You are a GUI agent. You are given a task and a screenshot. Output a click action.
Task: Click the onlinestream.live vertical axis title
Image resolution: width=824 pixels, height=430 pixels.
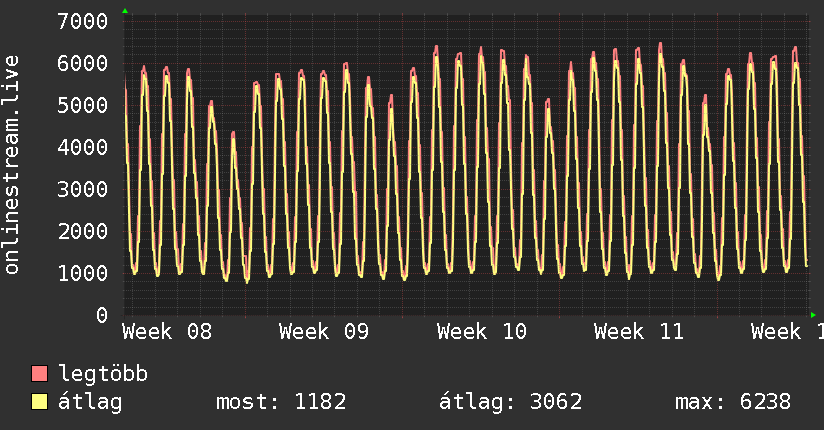[x=12, y=165]
